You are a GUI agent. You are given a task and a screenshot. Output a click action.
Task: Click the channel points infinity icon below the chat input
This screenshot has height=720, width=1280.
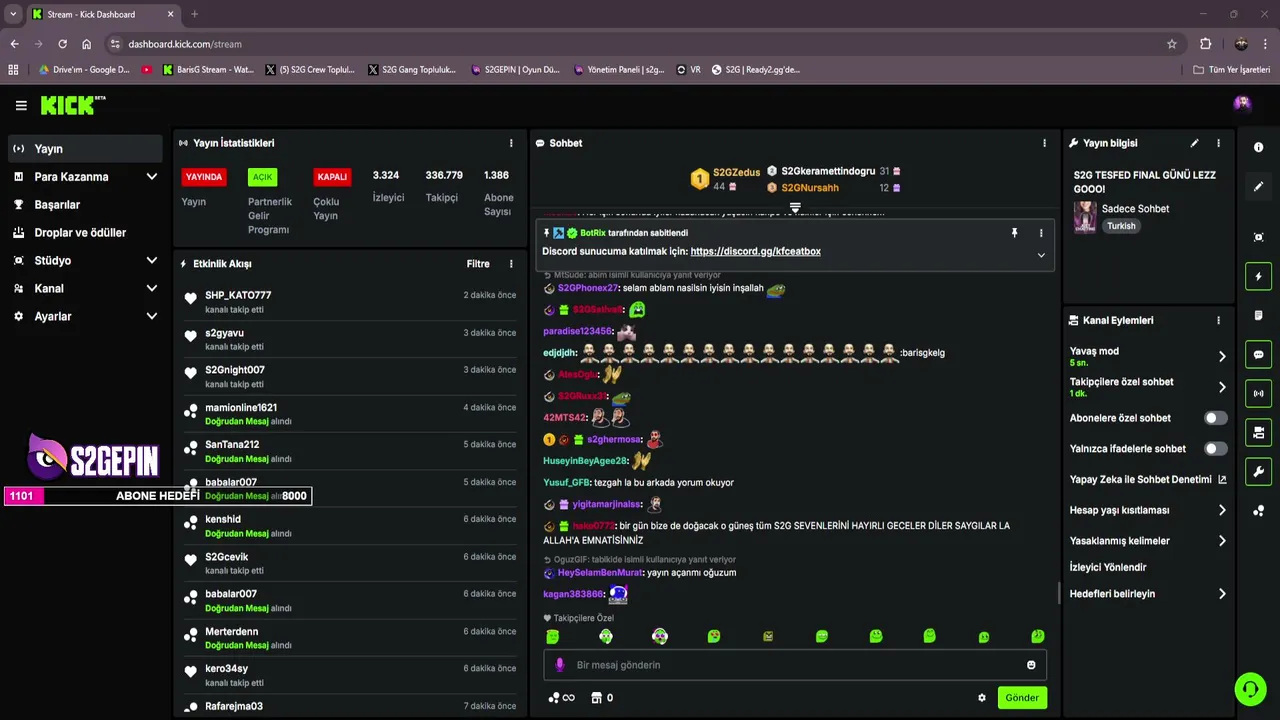coord(562,698)
